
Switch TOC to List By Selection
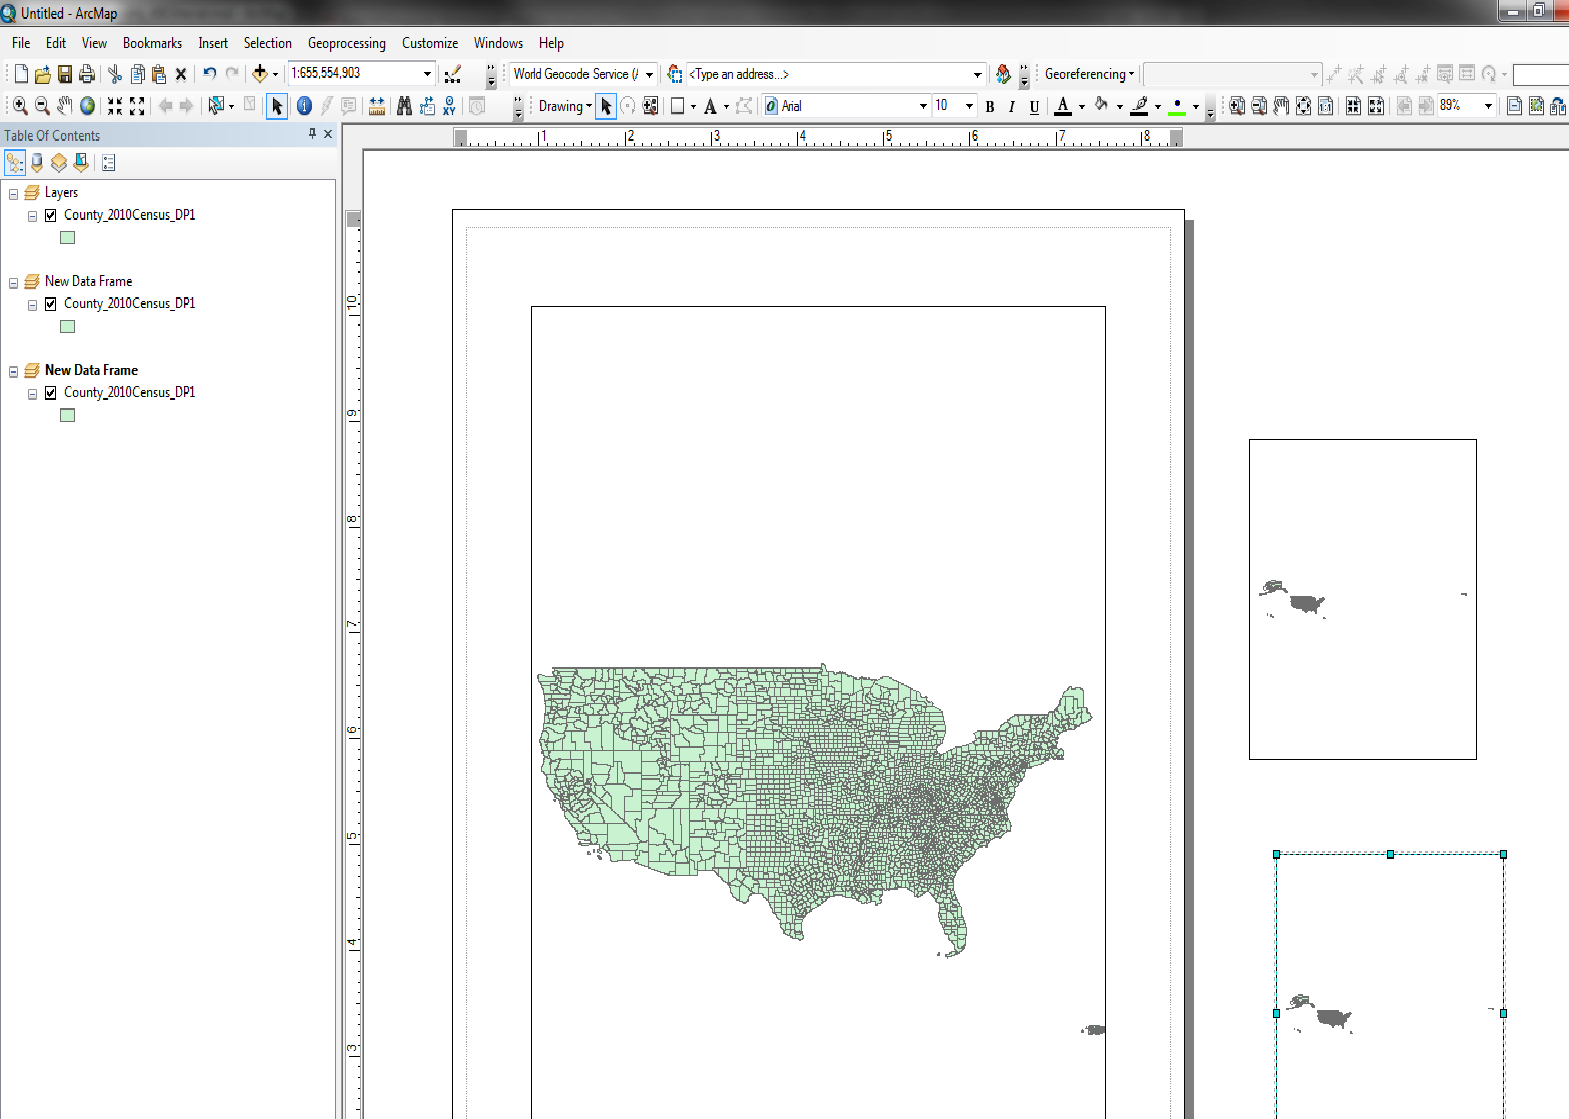pos(81,163)
